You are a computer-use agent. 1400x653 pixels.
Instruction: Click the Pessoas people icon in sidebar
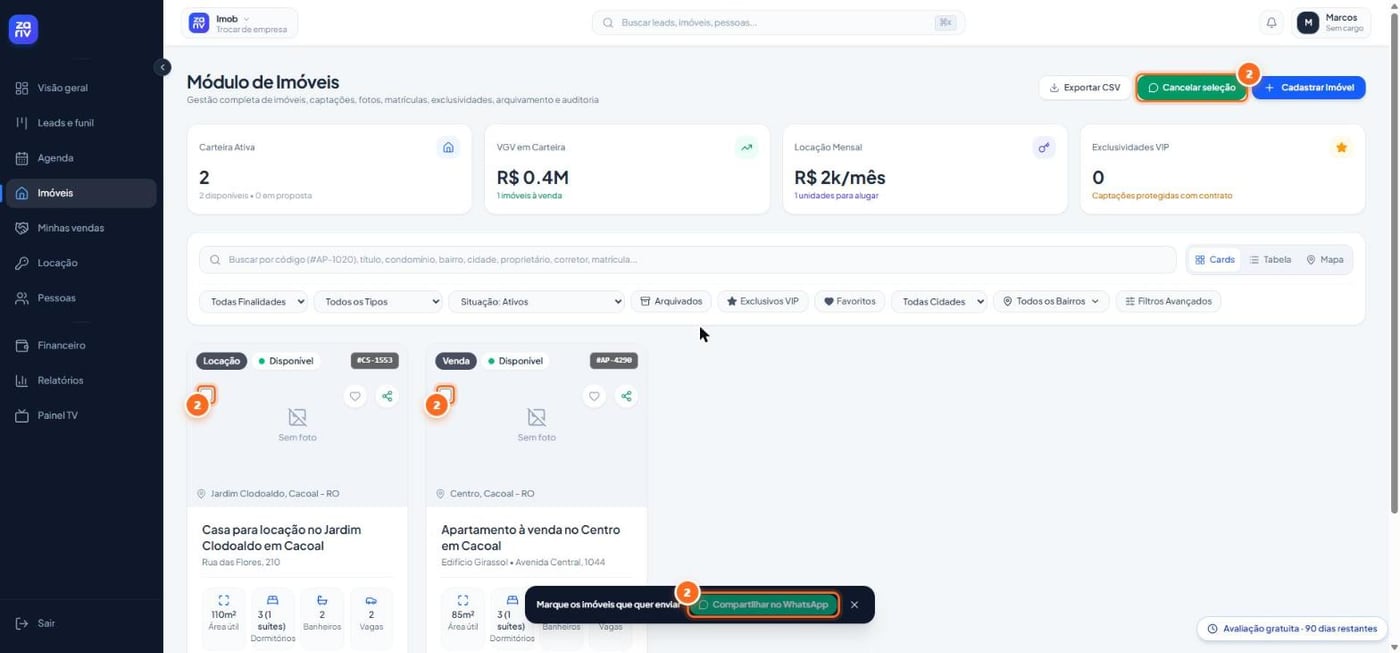click(x=22, y=298)
